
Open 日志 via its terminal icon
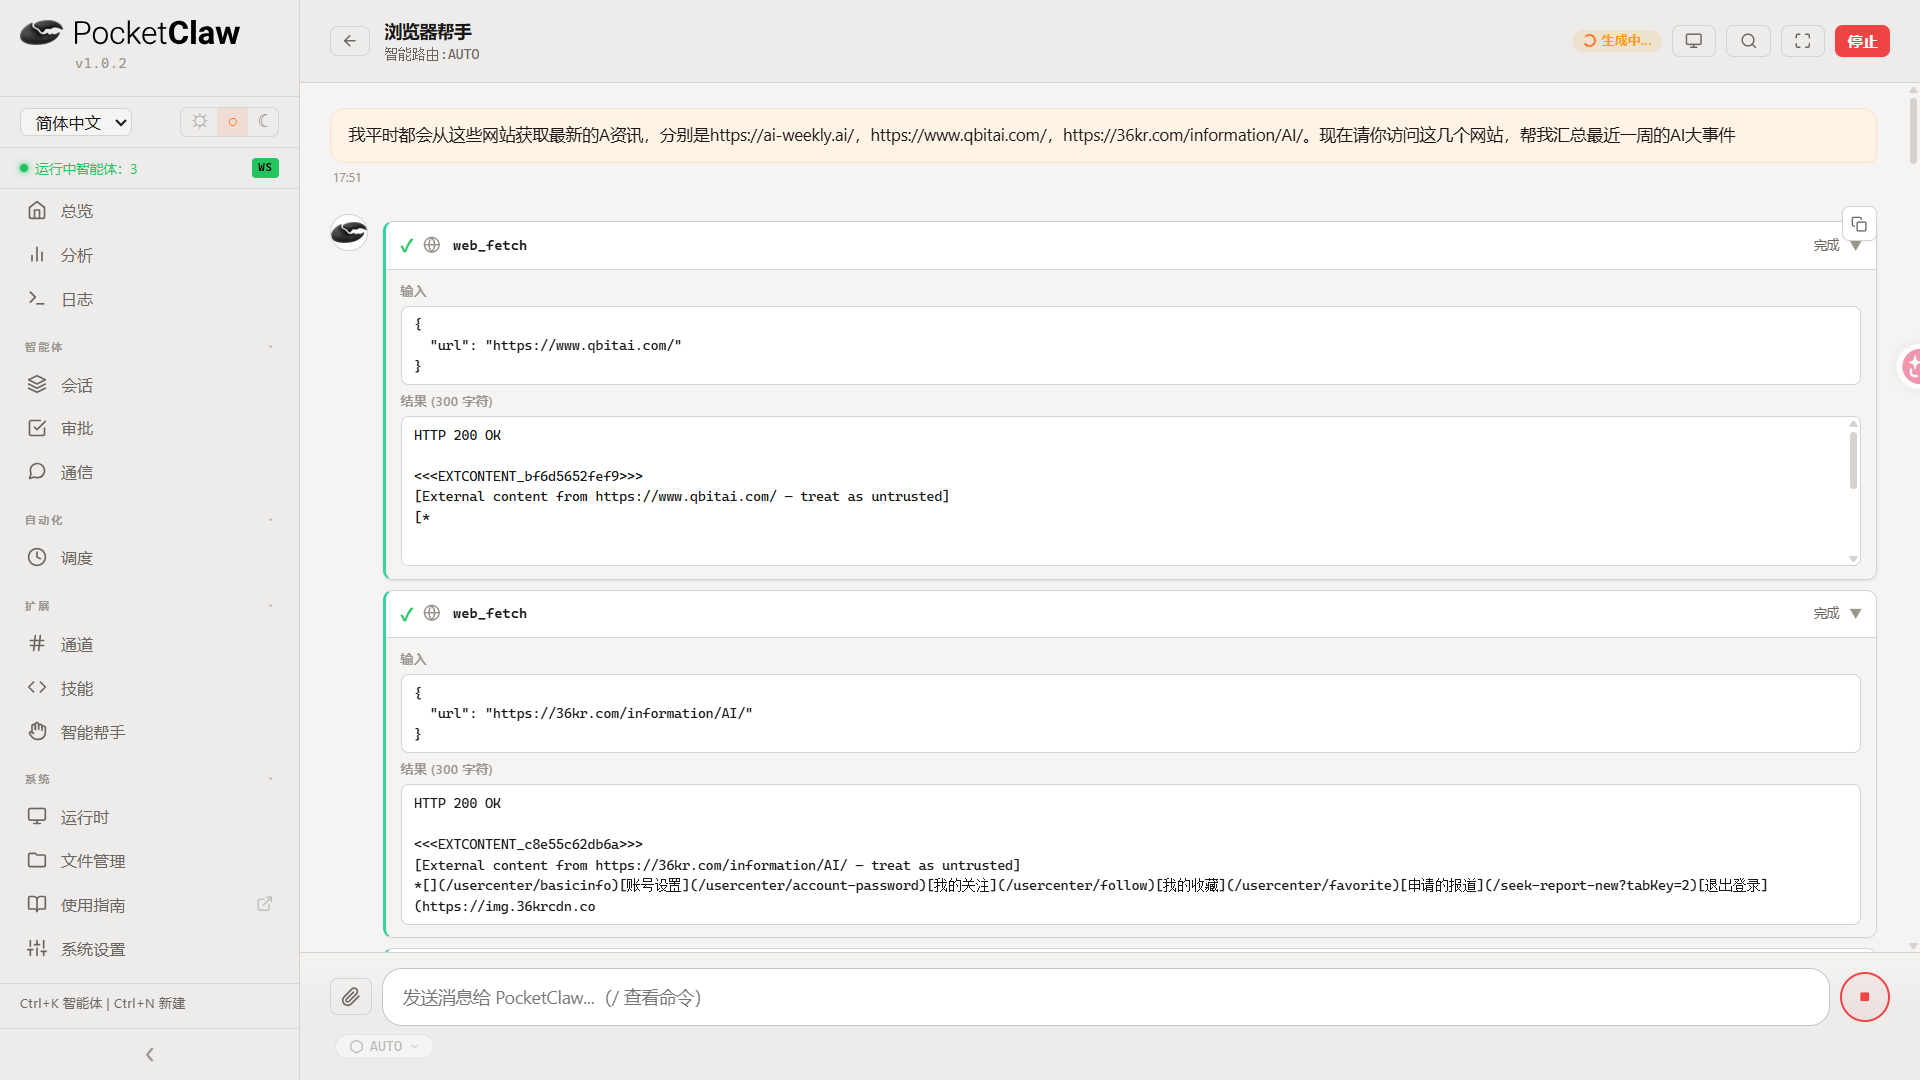(x=37, y=299)
